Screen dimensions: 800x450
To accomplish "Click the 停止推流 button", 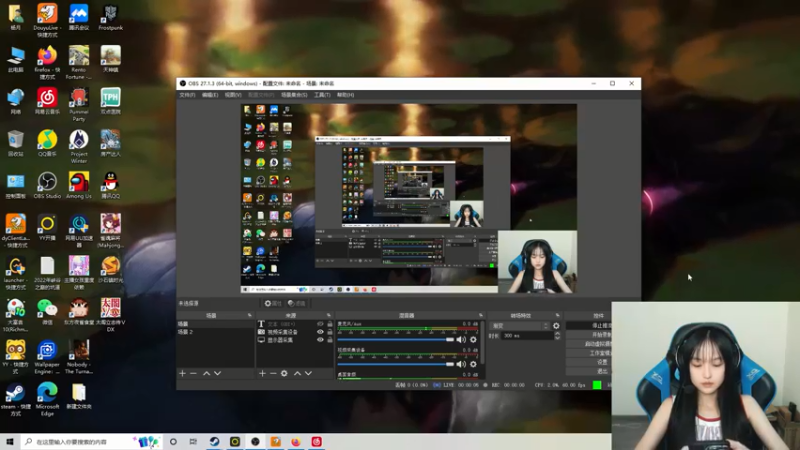I will point(589,326).
